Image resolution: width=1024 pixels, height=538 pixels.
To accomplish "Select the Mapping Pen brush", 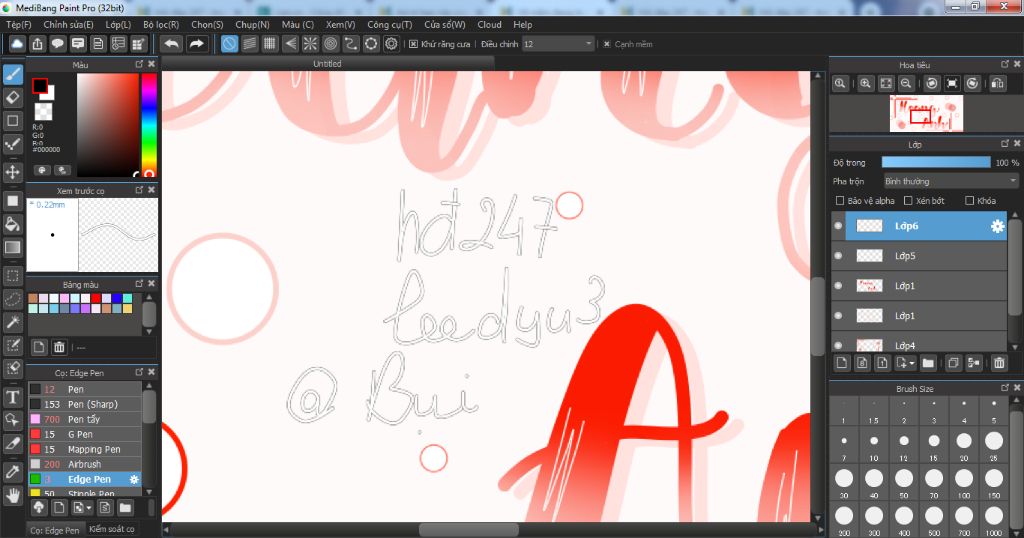I will (x=85, y=449).
